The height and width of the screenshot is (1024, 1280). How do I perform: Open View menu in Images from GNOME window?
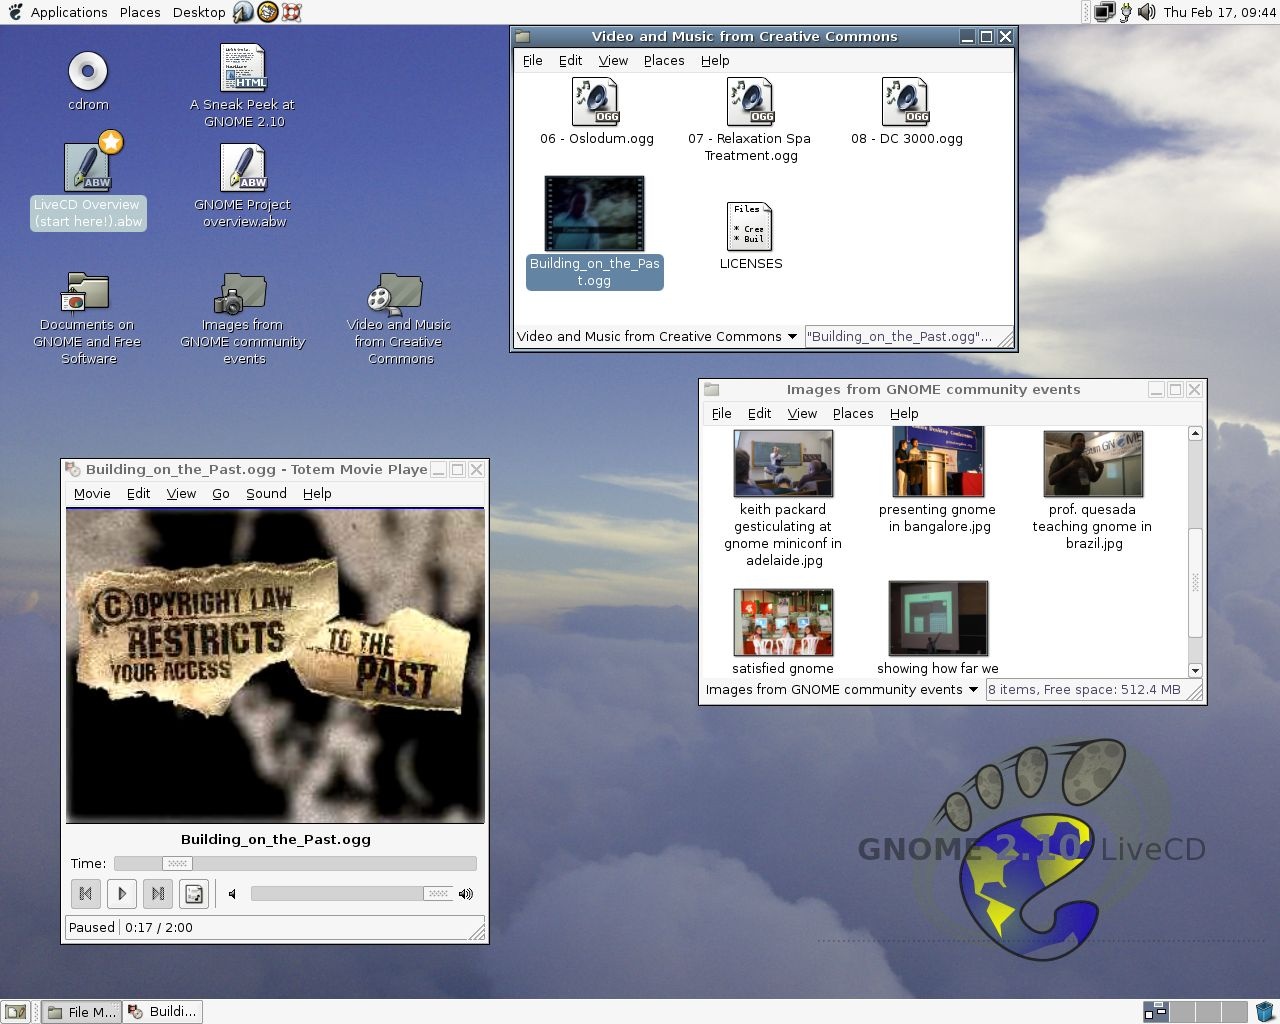click(802, 414)
